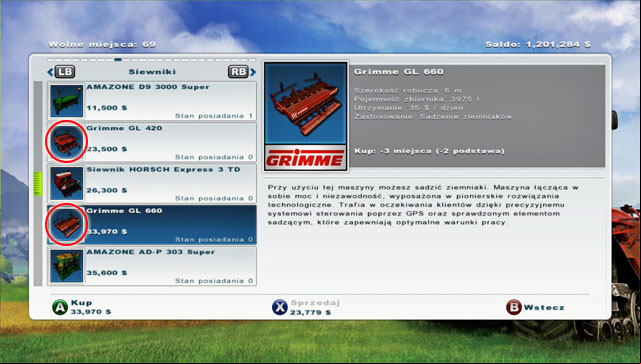Click the 23,779 $ sell price
Image resolution: width=641 pixels, height=364 pixels.
coord(311,312)
